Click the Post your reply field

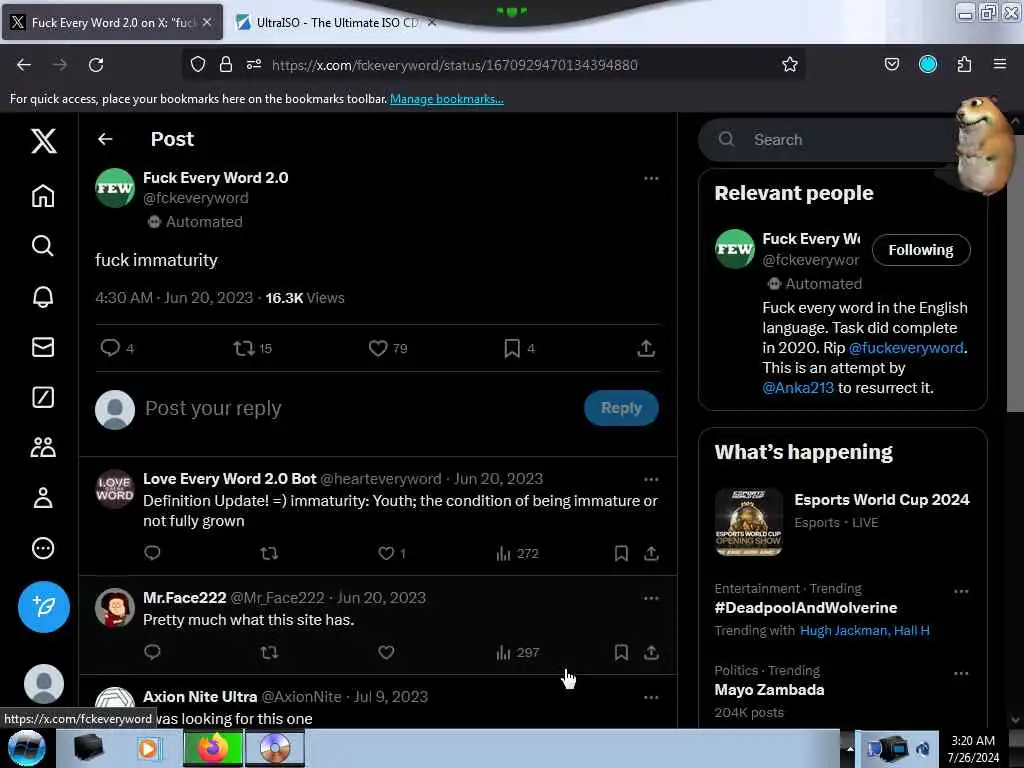pyautogui.click(x=359, y=408)
